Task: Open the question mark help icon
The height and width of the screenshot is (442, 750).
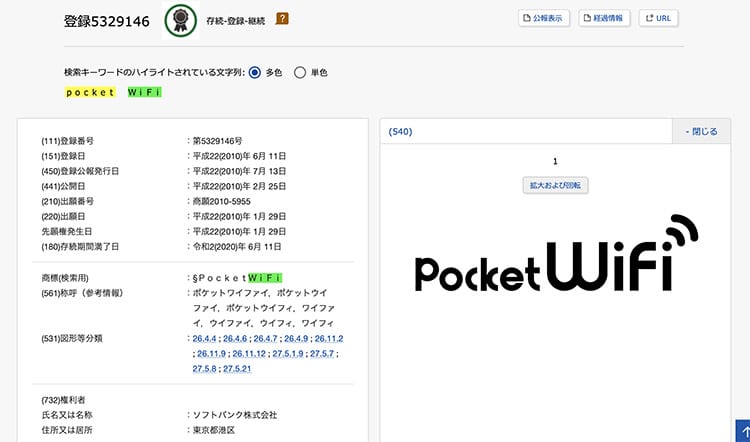Action: [282, 19]
